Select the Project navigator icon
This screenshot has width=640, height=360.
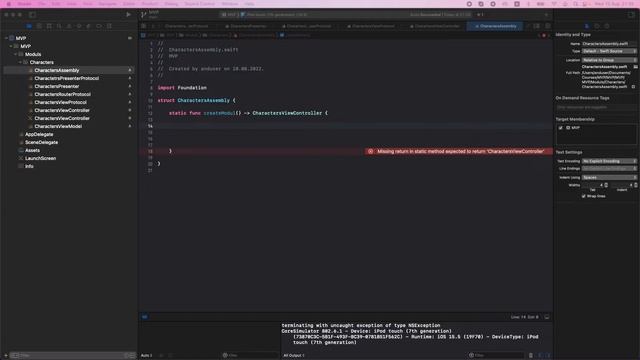pyautogui.click(x=29, y=26)
